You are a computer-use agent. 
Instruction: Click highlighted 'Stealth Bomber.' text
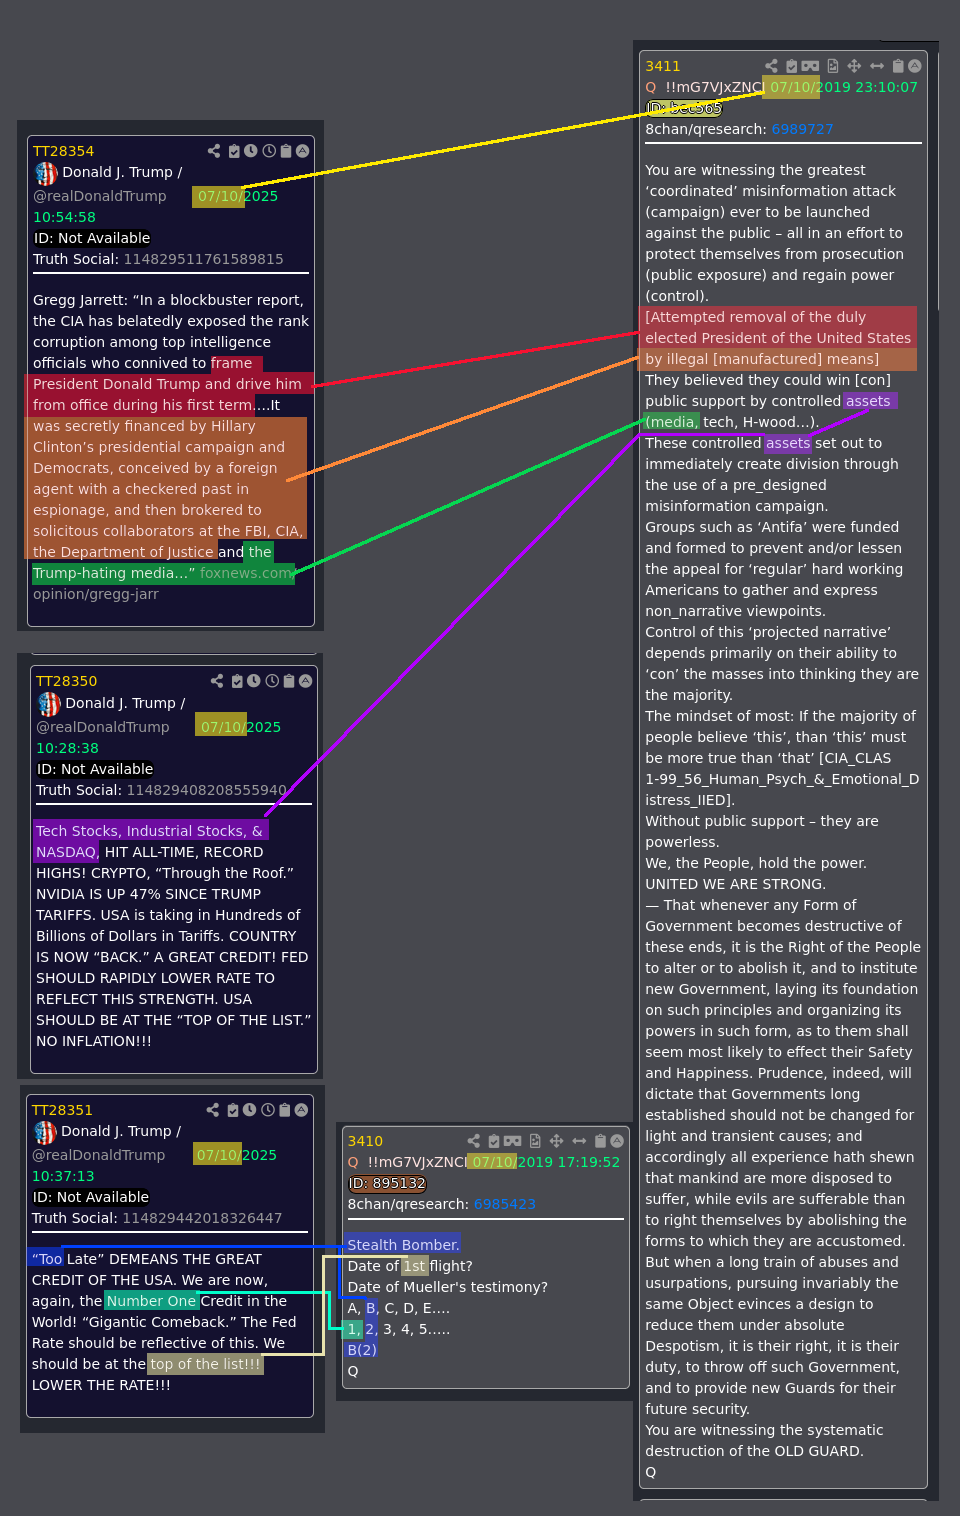click(x=404, y=1245)
